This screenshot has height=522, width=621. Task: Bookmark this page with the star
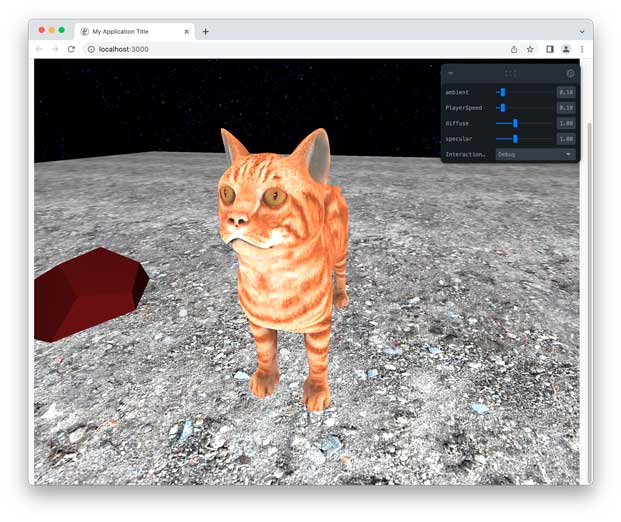coord(530,49)
